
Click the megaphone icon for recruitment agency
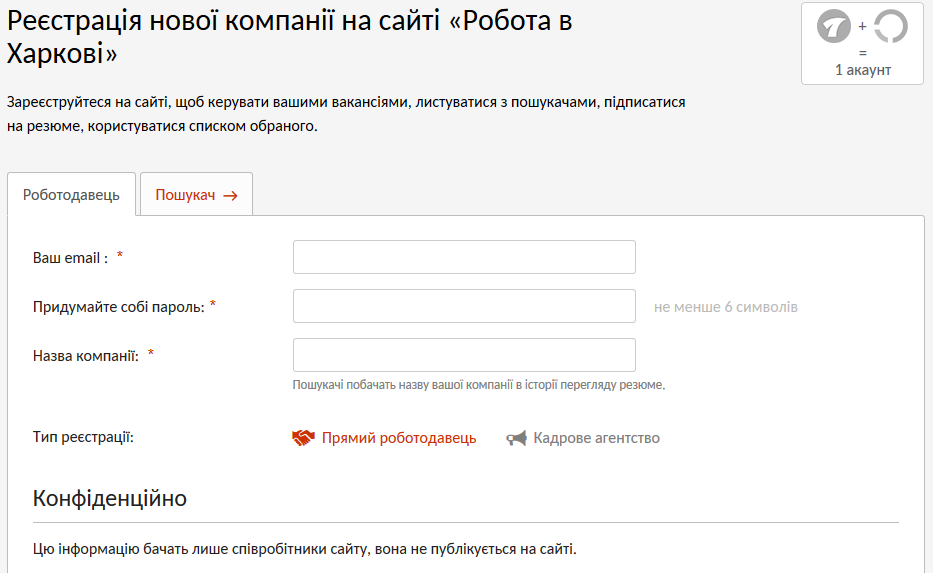click(516, 438)
